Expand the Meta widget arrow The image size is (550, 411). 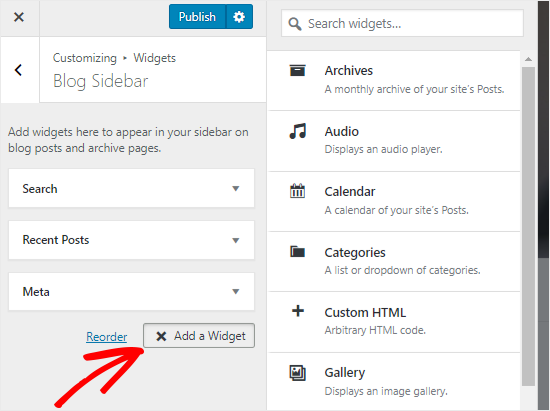coord(236,291)
